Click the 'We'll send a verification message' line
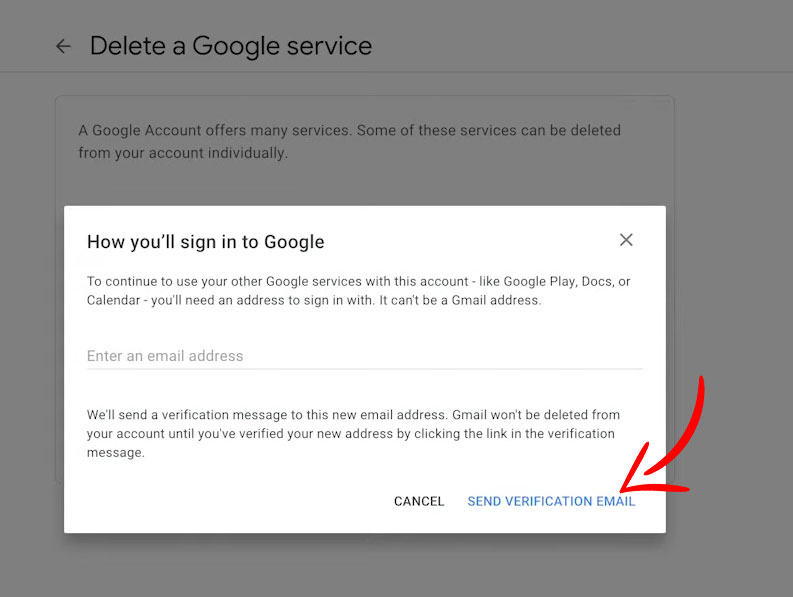This screenshot has height=597, width=793. [x=353, y=414]
